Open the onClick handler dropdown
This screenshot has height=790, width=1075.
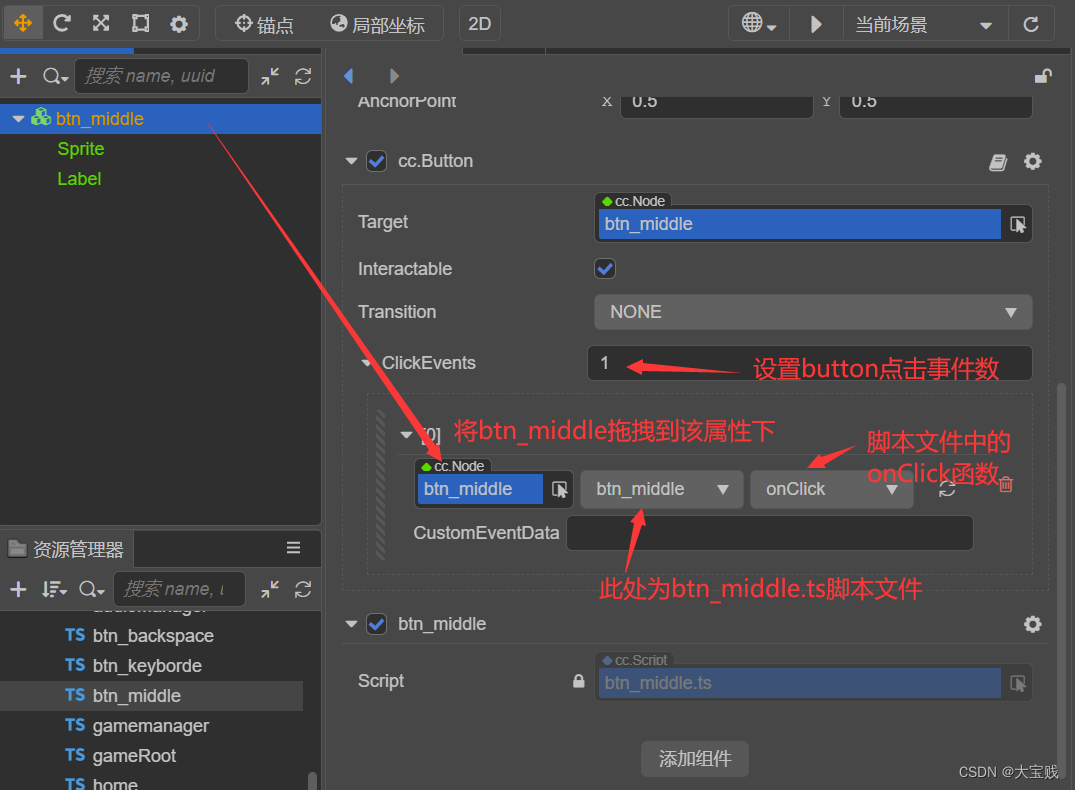pos(831,489)
